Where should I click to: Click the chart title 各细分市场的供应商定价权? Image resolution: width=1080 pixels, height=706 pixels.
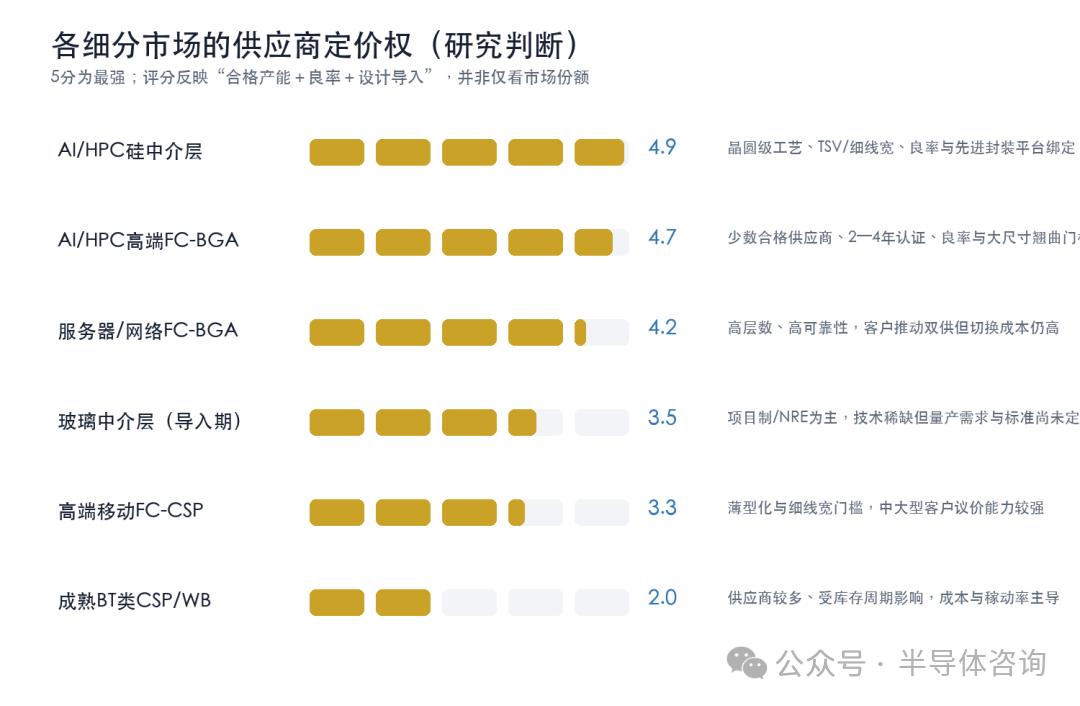point(233,45)
